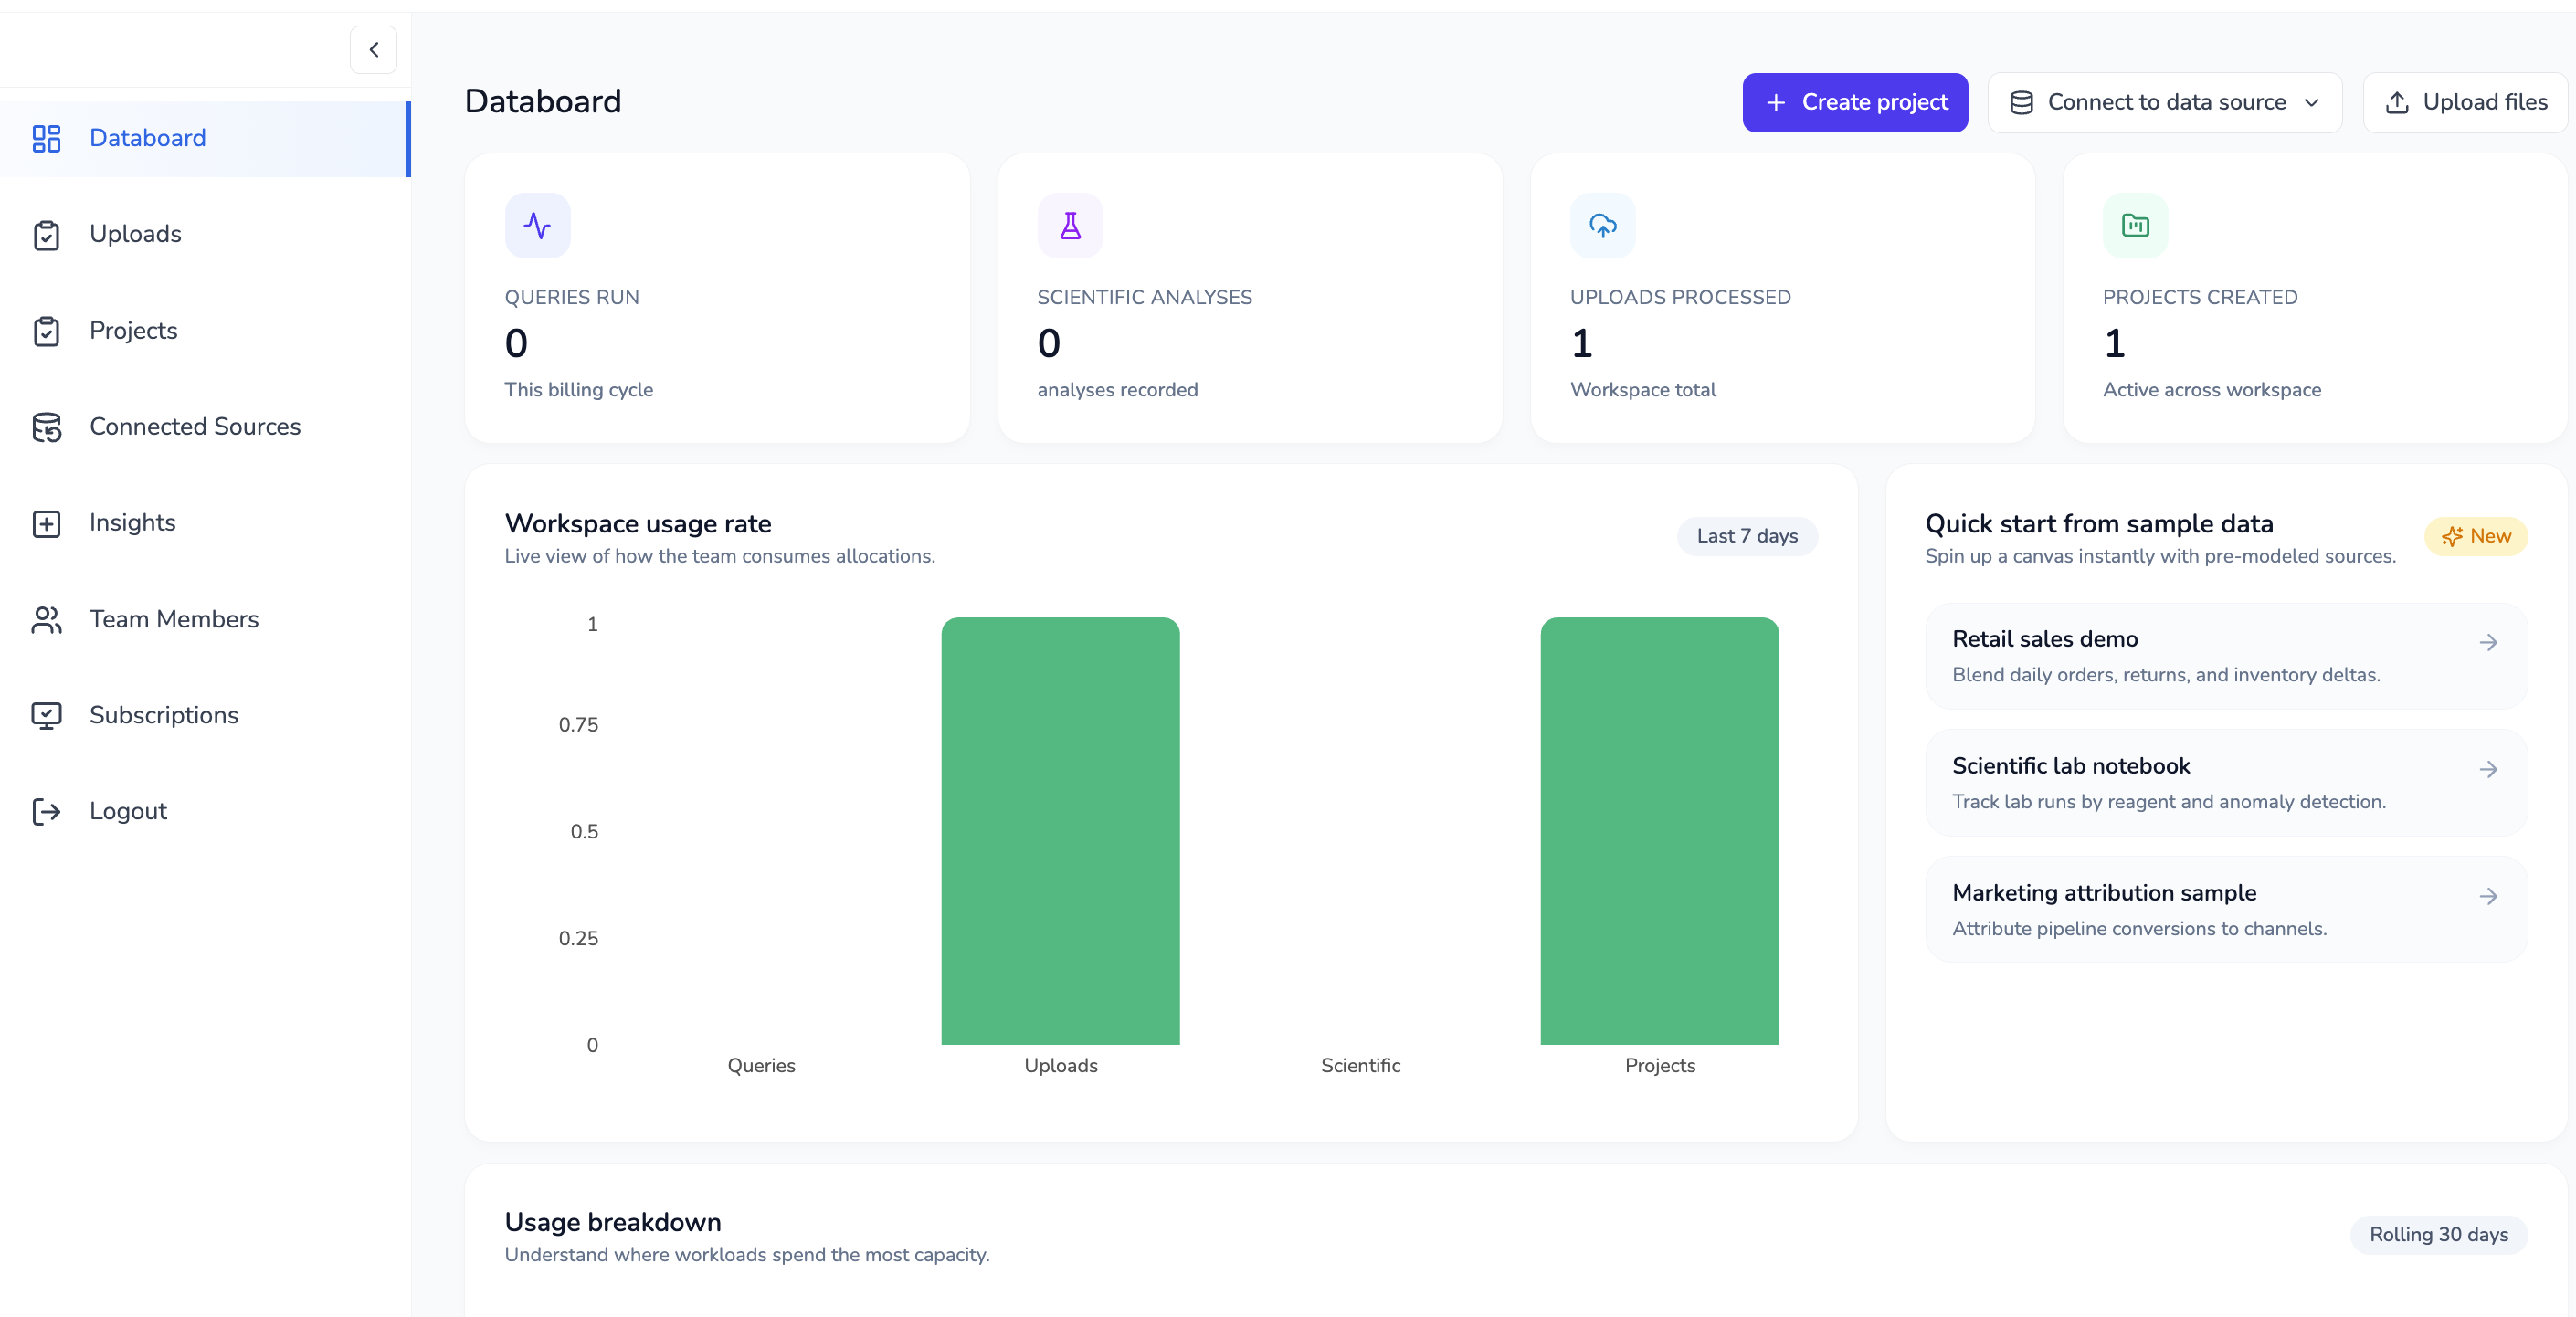Click the Rolling 30 days range pill
The width and height of the screenshot is (2576, 1317).
(2437, 1234)
